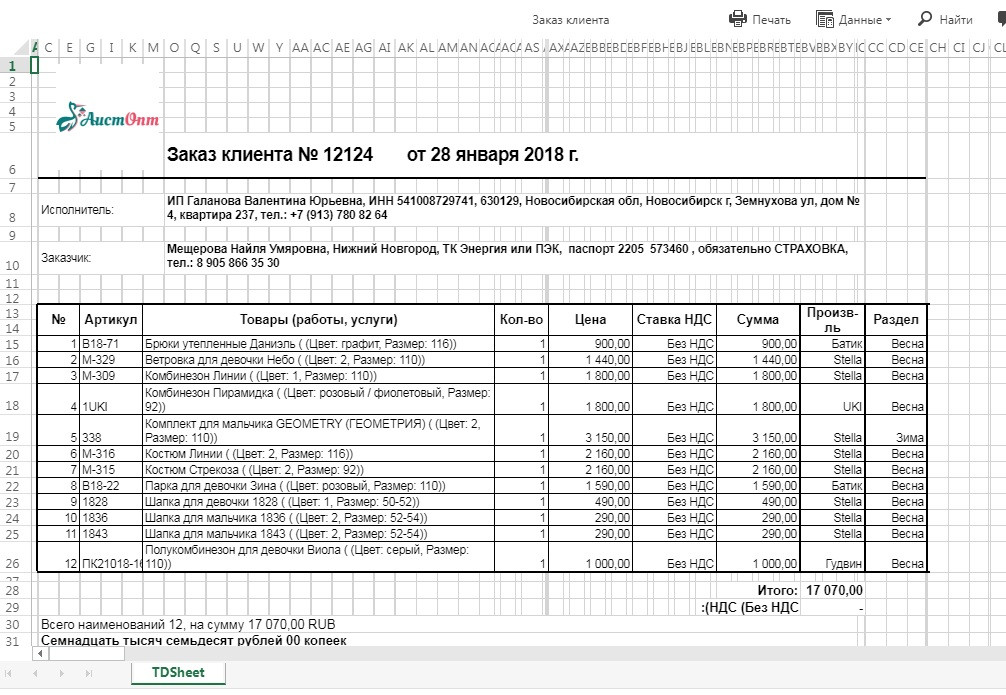This screenshot has height=695, width=1006.
Task: Go to first sheet navigation arrow
Action: tap(9, 673)
